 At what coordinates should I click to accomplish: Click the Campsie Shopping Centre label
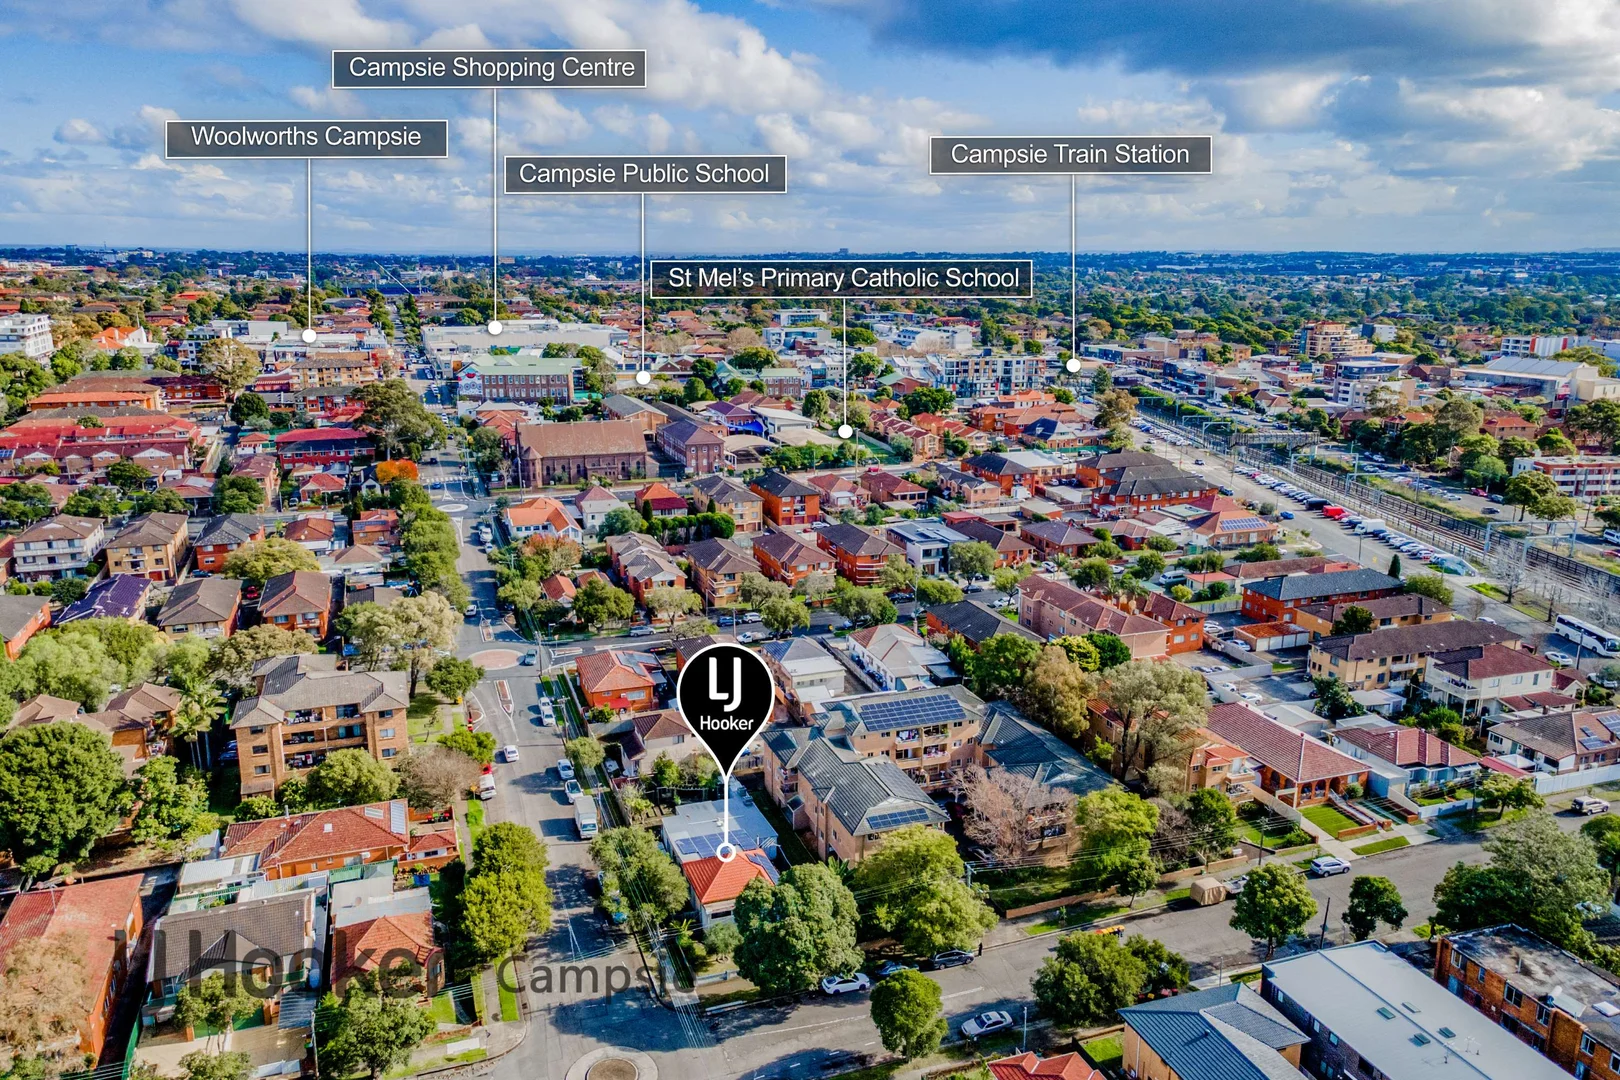point(489,68)
